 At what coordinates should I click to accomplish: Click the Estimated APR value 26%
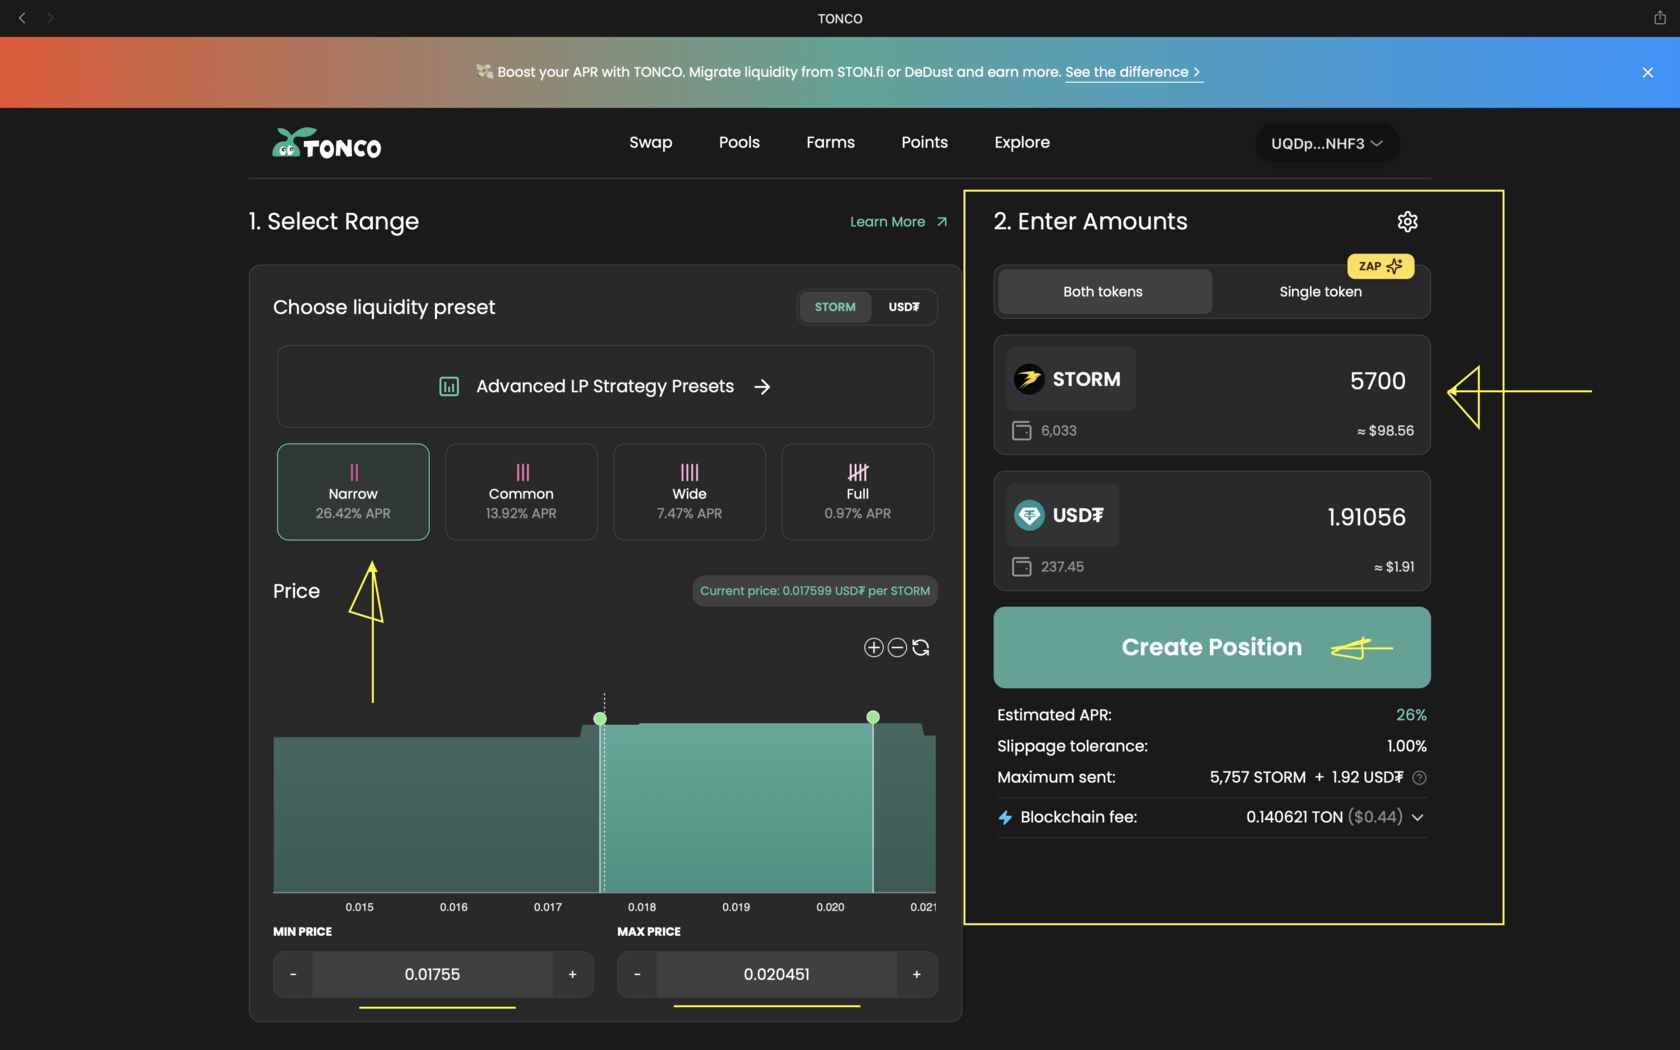click(x=1411, y=715)
